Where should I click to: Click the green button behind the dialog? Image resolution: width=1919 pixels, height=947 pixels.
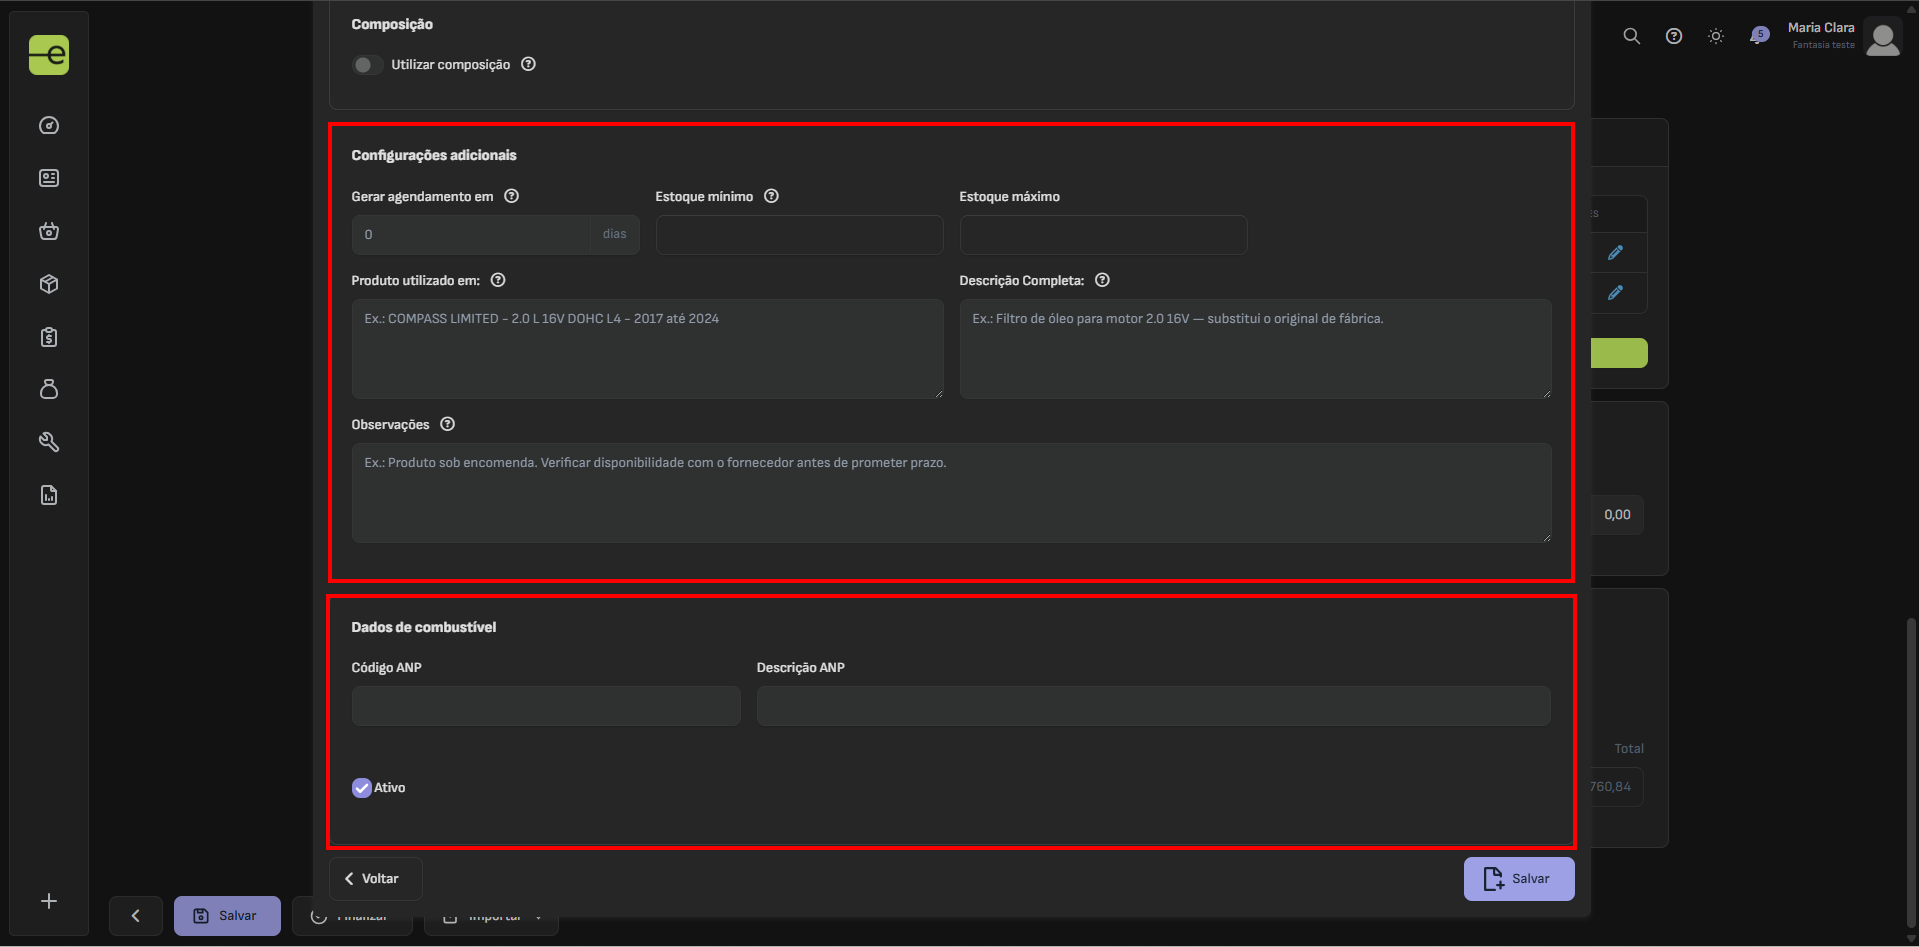click(1619, 353)
